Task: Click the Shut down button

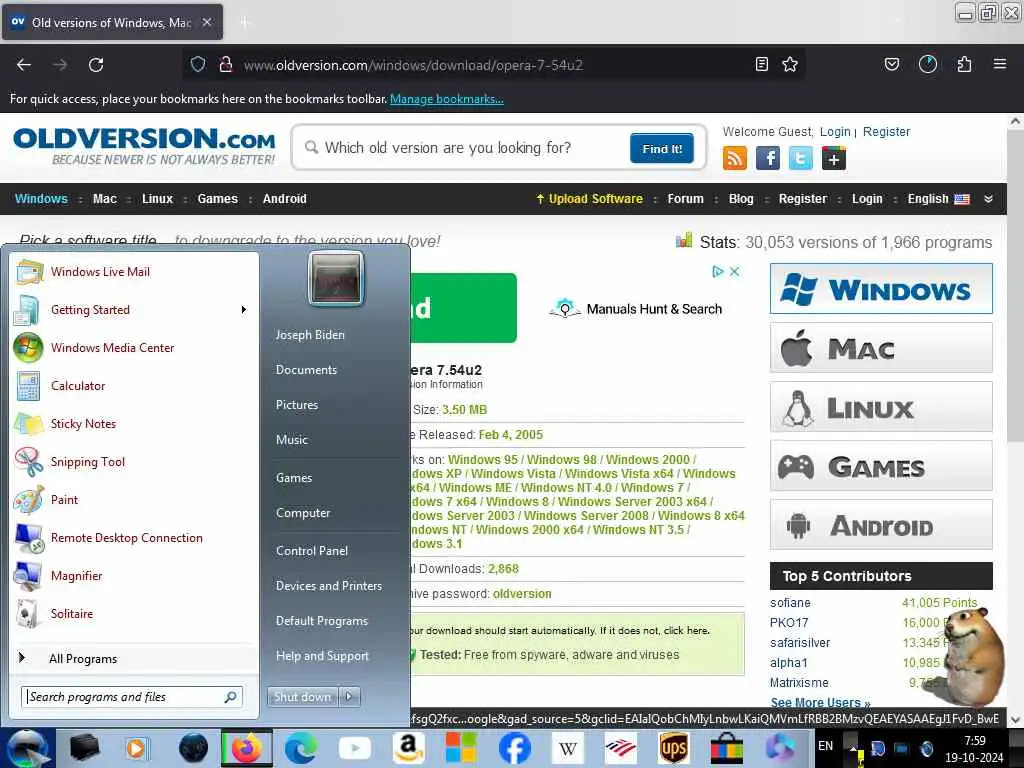Action: coord(302,697)
